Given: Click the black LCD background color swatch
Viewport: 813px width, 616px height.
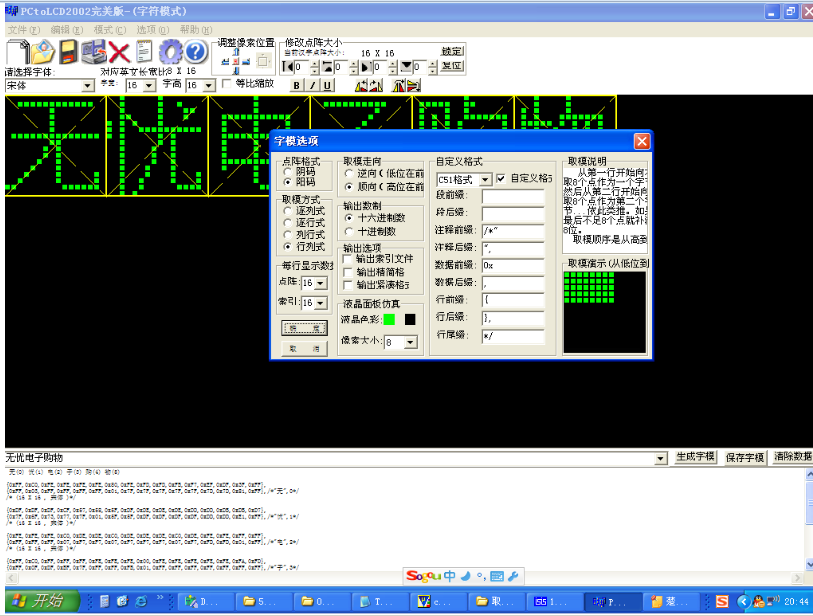Looking at the screenshot, I should pyautogui.click(x=410, y=319).
